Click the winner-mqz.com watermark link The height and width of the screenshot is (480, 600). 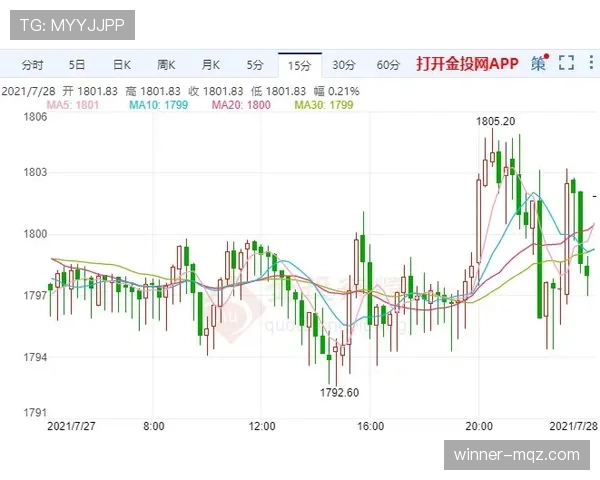517,455
